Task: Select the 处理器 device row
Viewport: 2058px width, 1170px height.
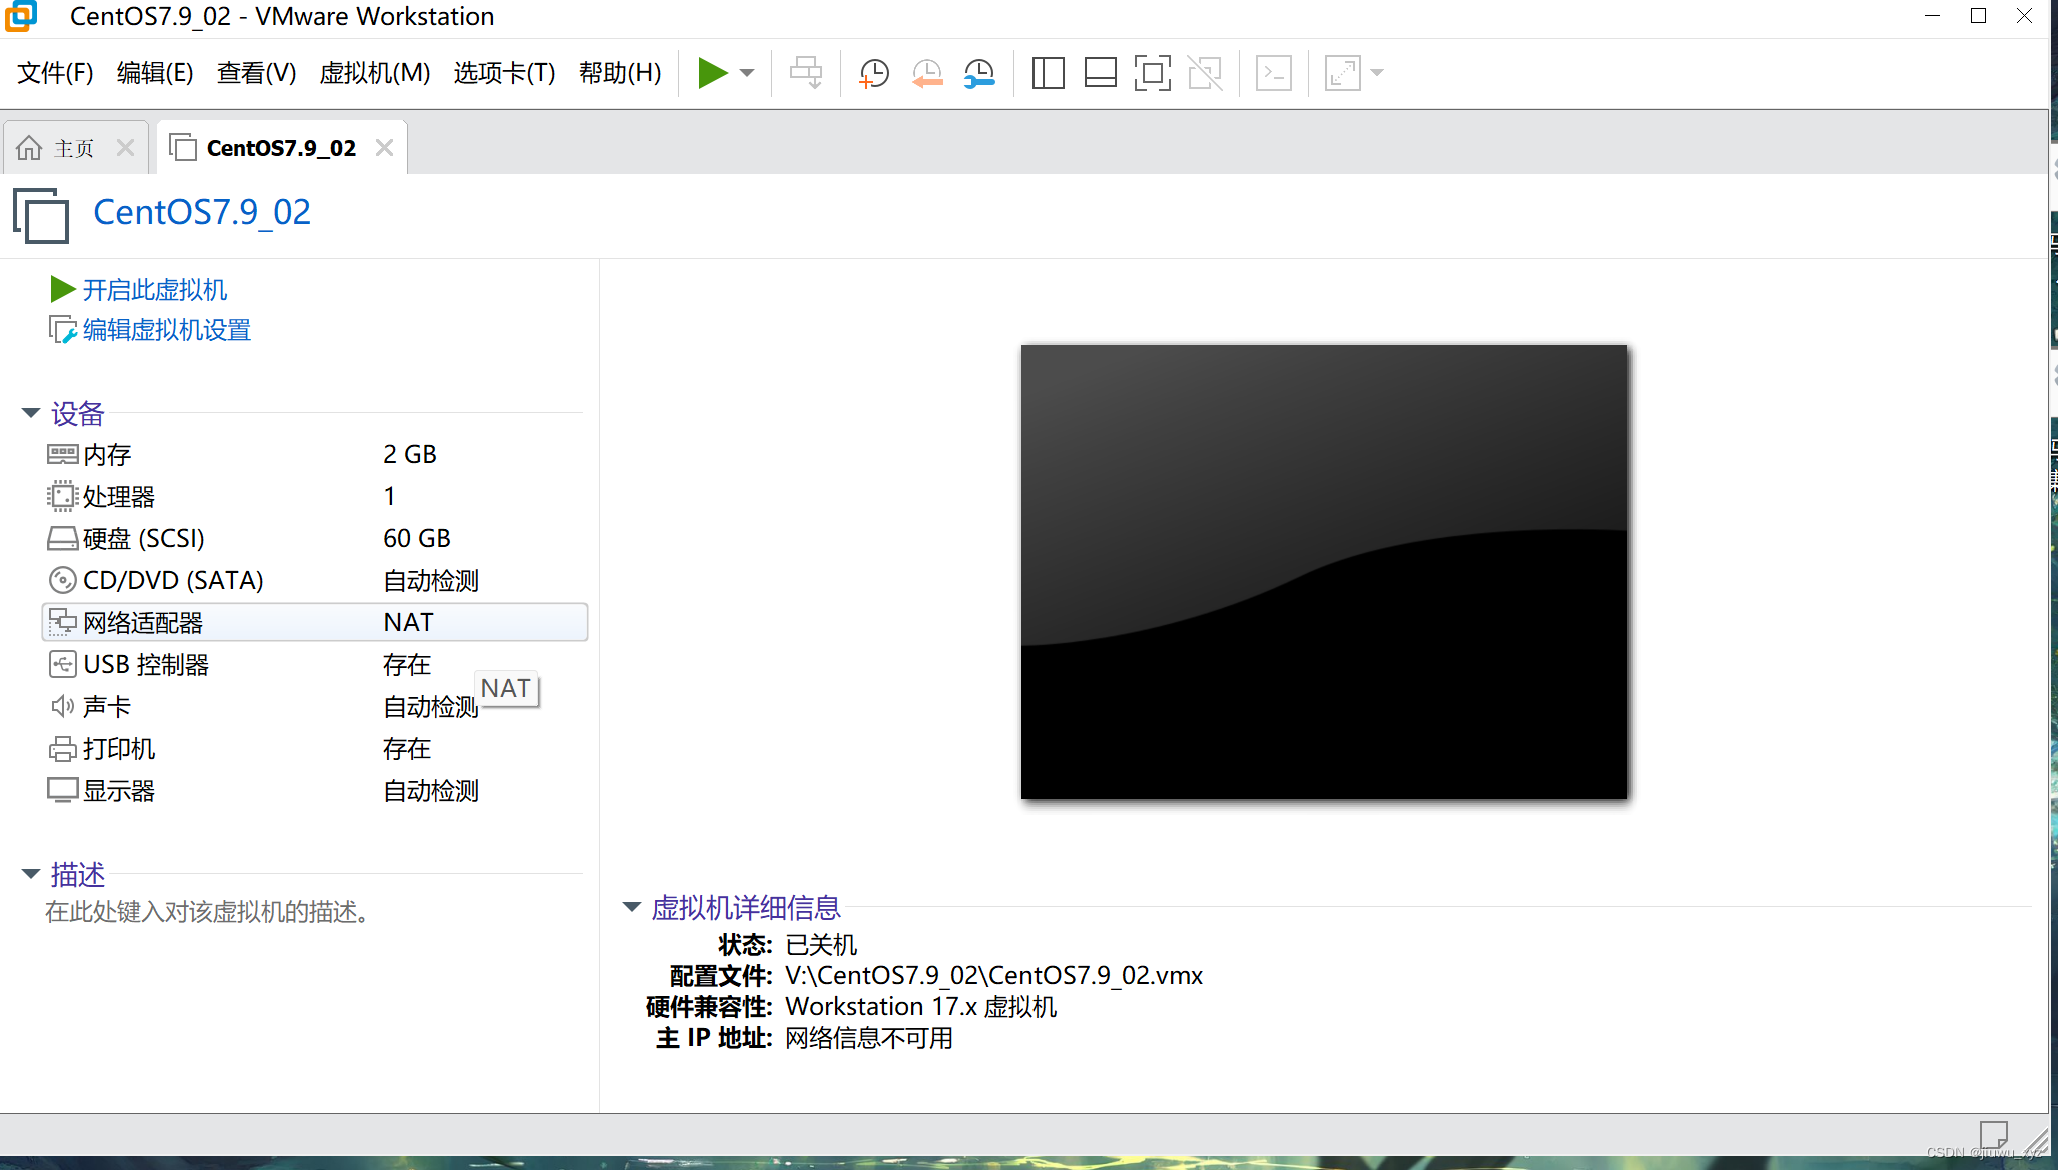Action: [x=314, y=496]
